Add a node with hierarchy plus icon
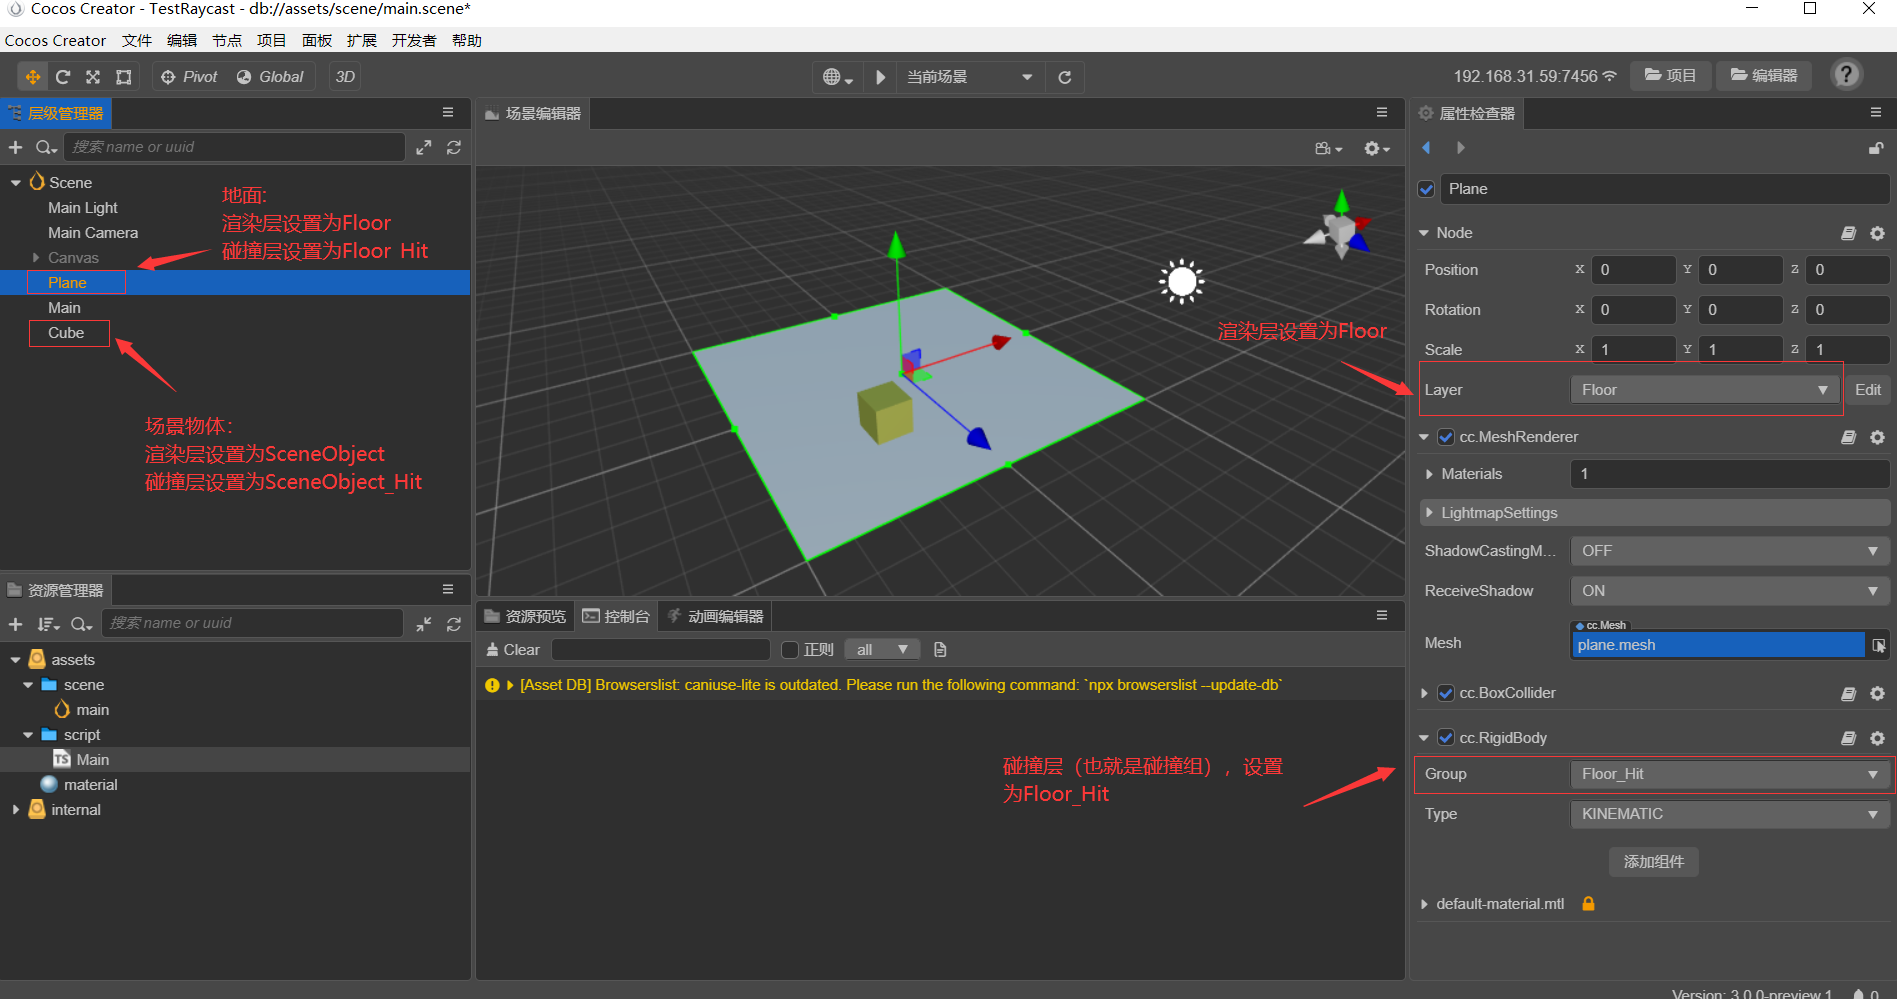The image size is (1897, 999). tap(15, 147)
